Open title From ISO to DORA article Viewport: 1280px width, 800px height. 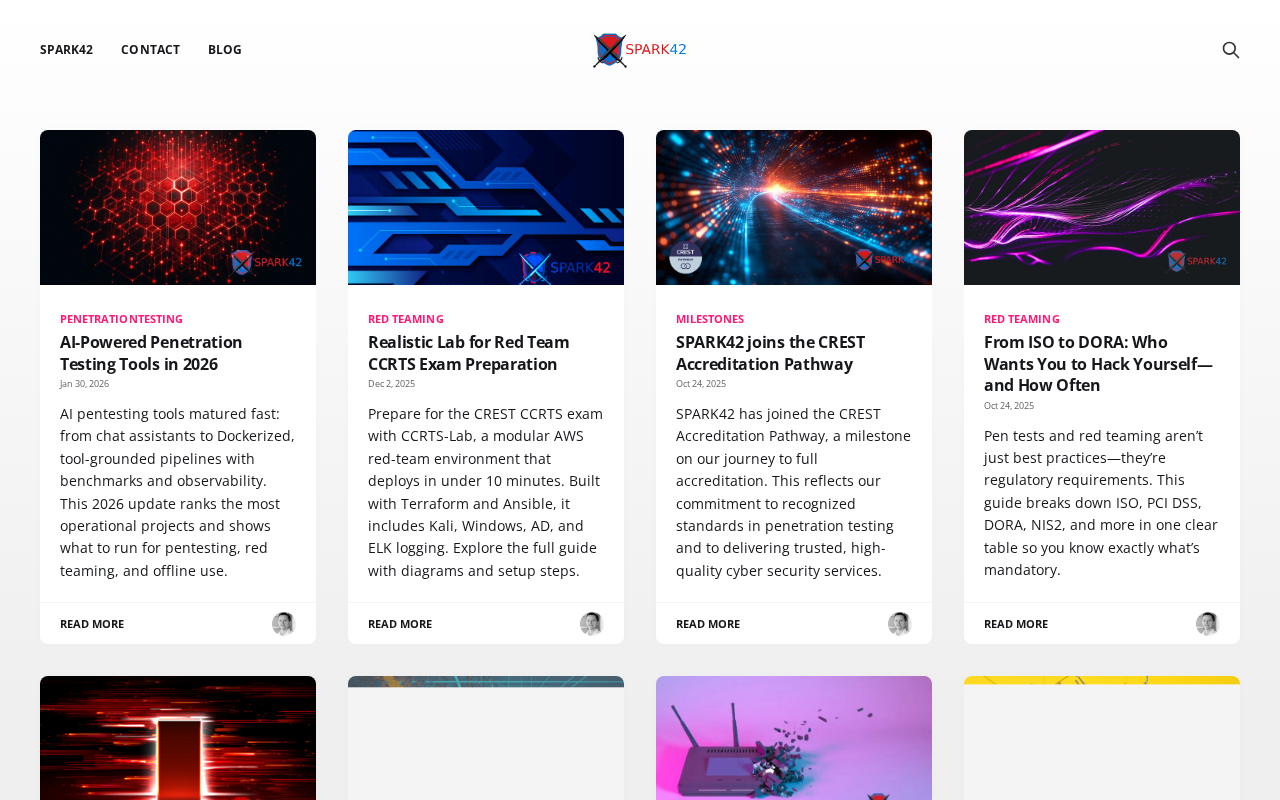tap(1098, 364)
